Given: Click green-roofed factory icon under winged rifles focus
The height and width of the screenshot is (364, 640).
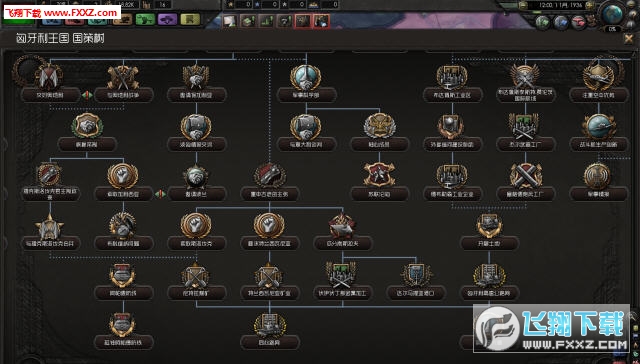Looking at the screenshot, I should [524, 126].
